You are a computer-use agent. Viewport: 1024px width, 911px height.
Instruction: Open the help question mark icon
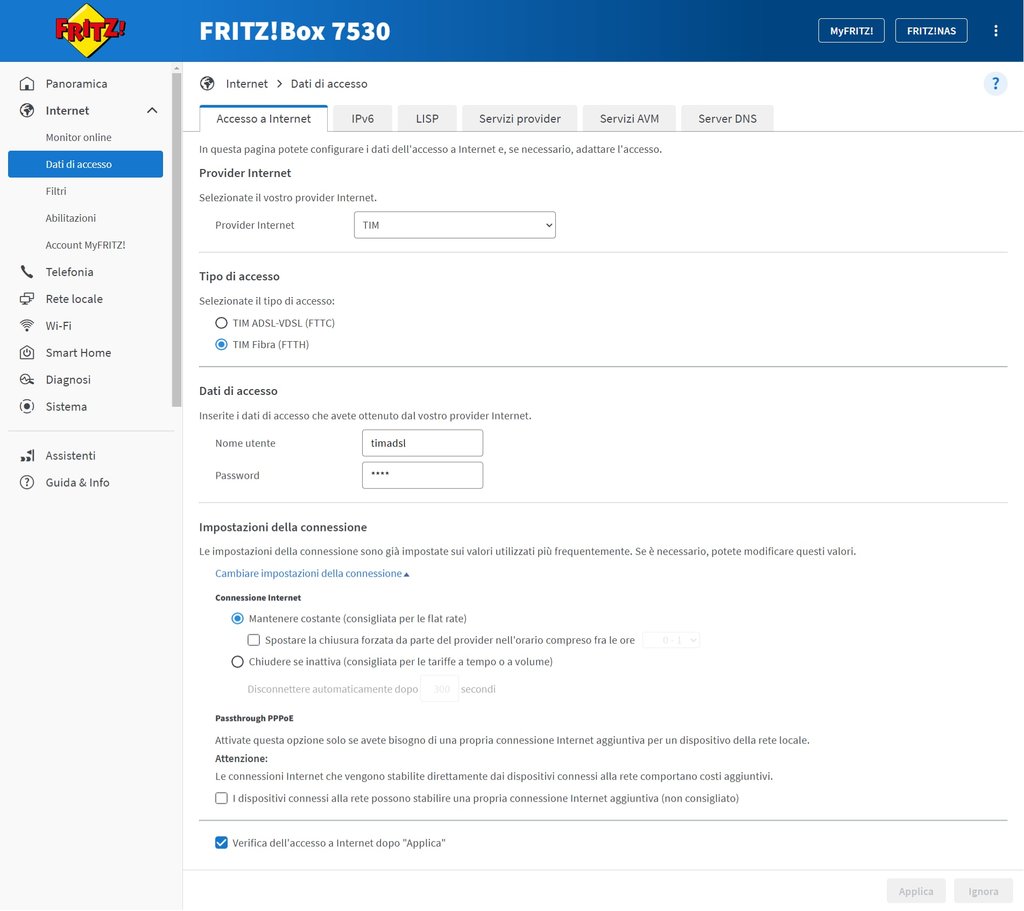pyautogui.click(x=995, y=84)
